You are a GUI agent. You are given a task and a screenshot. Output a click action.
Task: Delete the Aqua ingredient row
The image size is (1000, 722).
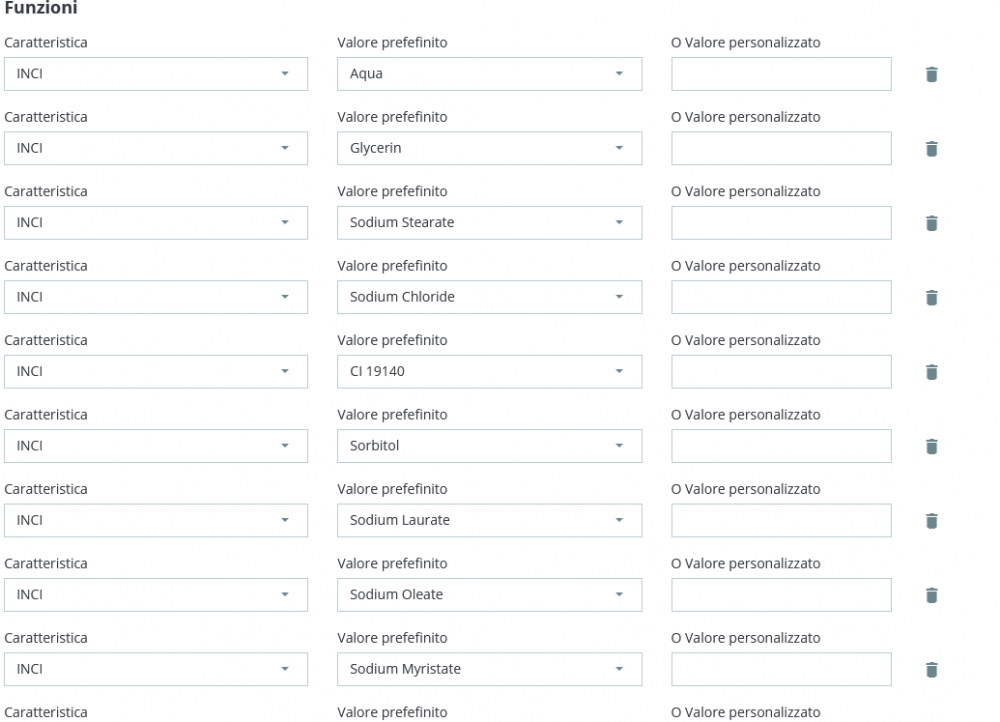click(930, 73)
